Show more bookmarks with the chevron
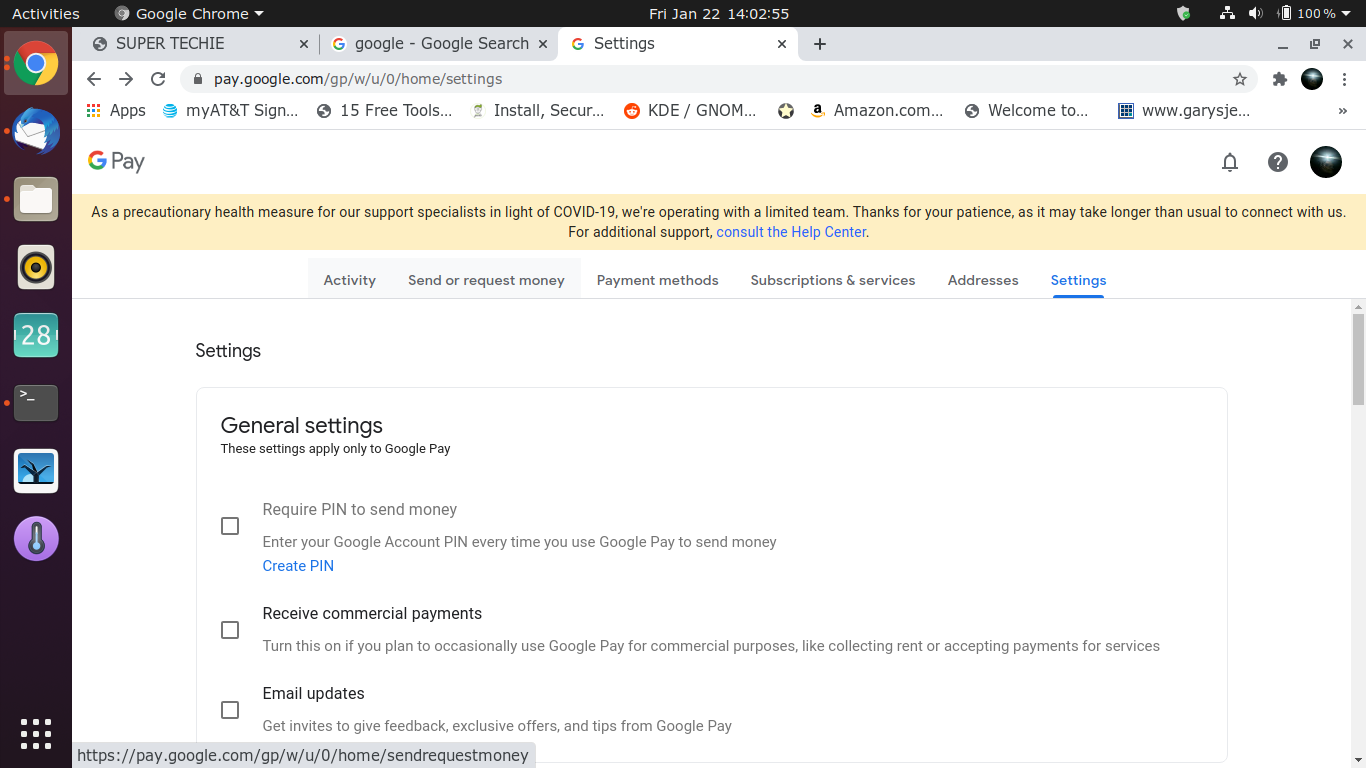The width and height of the screenshot is (1366, 768). [1342, 111]
